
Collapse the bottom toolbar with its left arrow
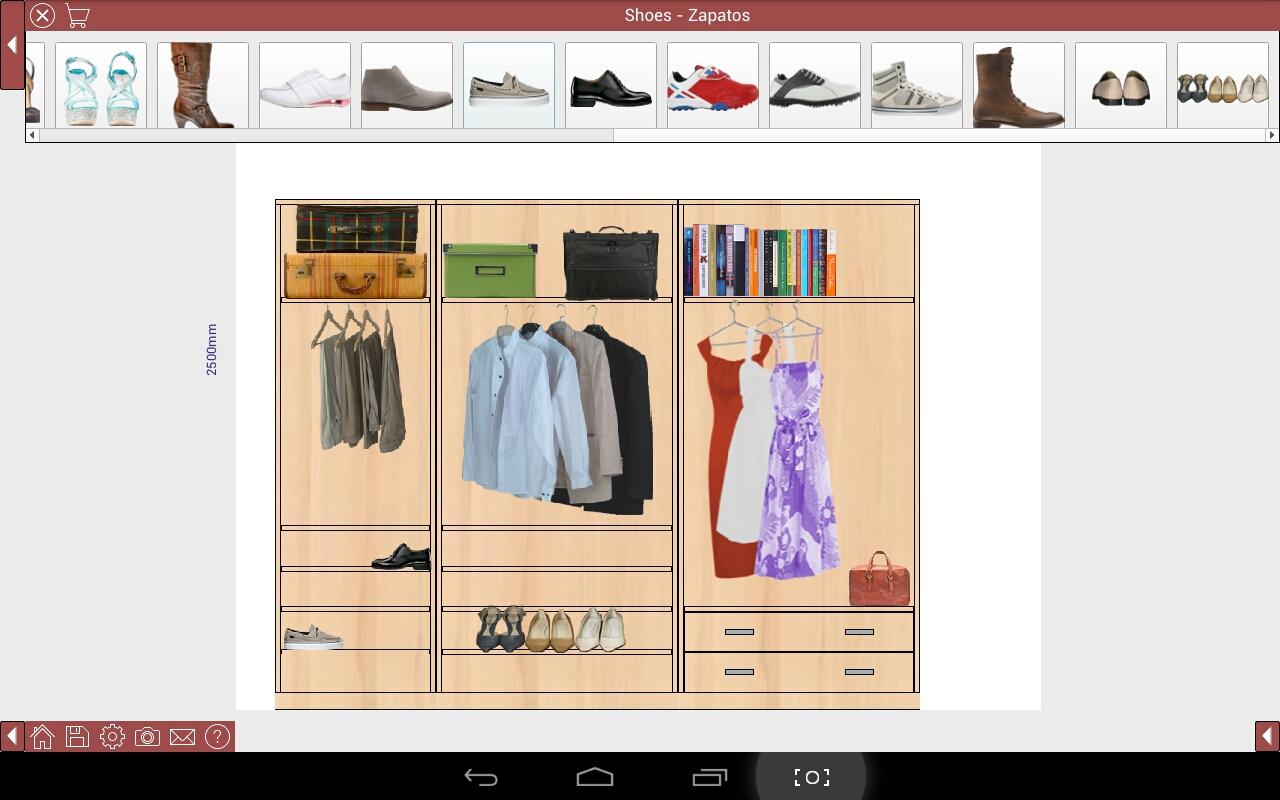coord(12,737)
